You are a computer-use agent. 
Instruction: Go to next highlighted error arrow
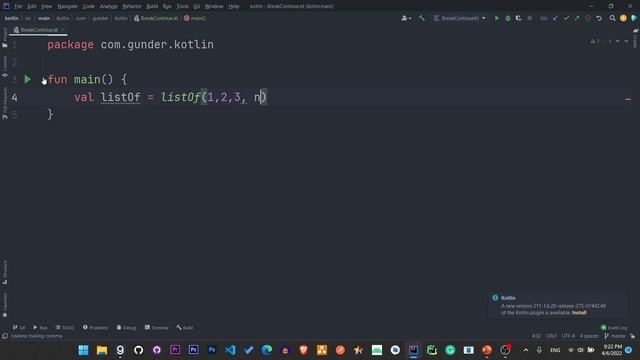(x=626, y=41)
